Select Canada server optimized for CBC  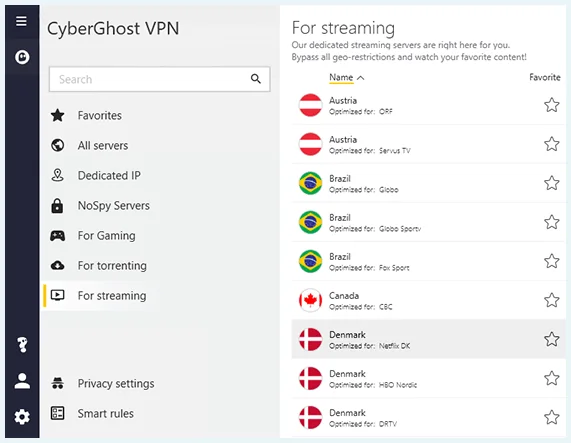[428, 300]
